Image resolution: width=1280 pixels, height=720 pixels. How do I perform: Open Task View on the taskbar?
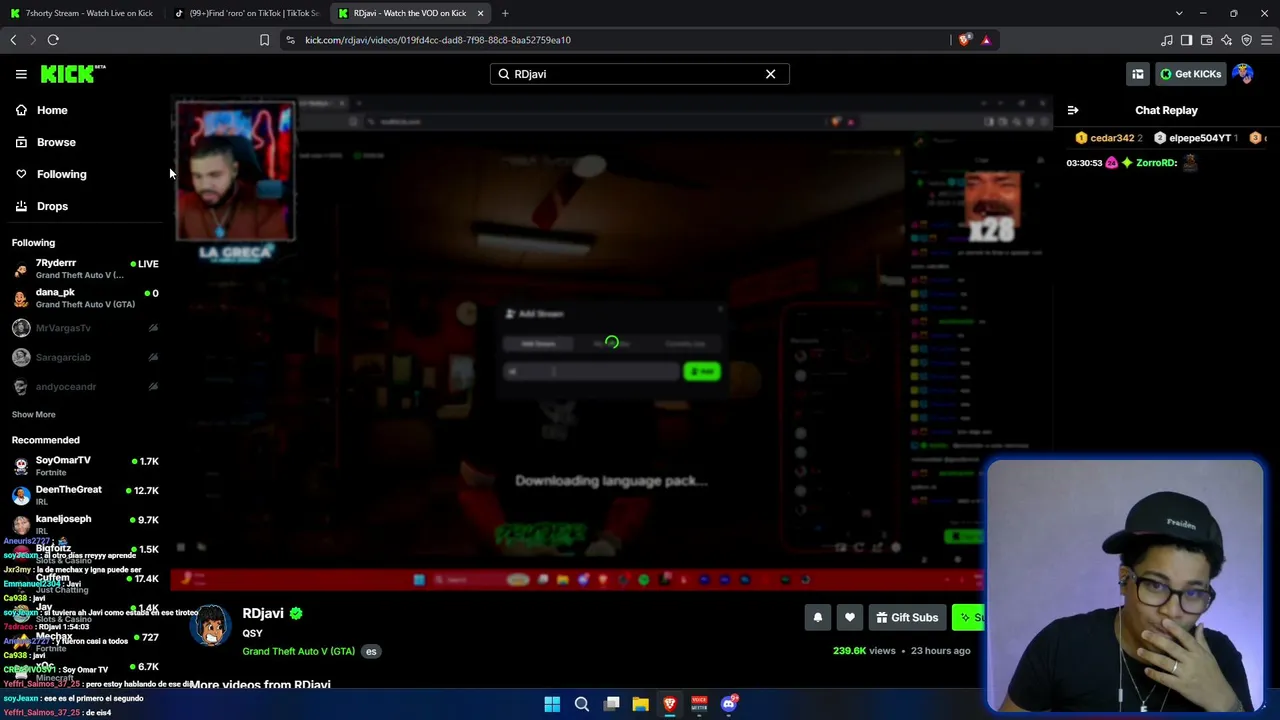(x=612, y=704)
